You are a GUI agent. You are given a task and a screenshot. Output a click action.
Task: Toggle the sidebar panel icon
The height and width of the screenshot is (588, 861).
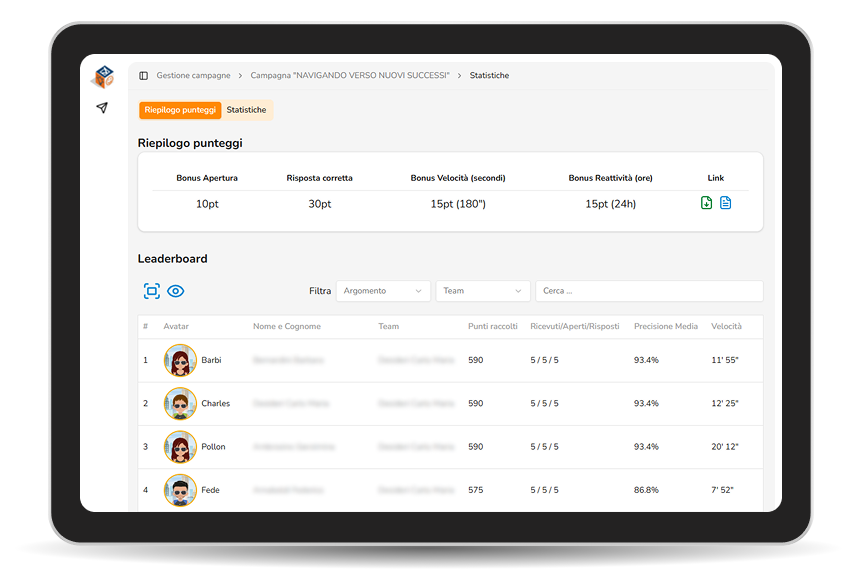(x=143, y=76)
